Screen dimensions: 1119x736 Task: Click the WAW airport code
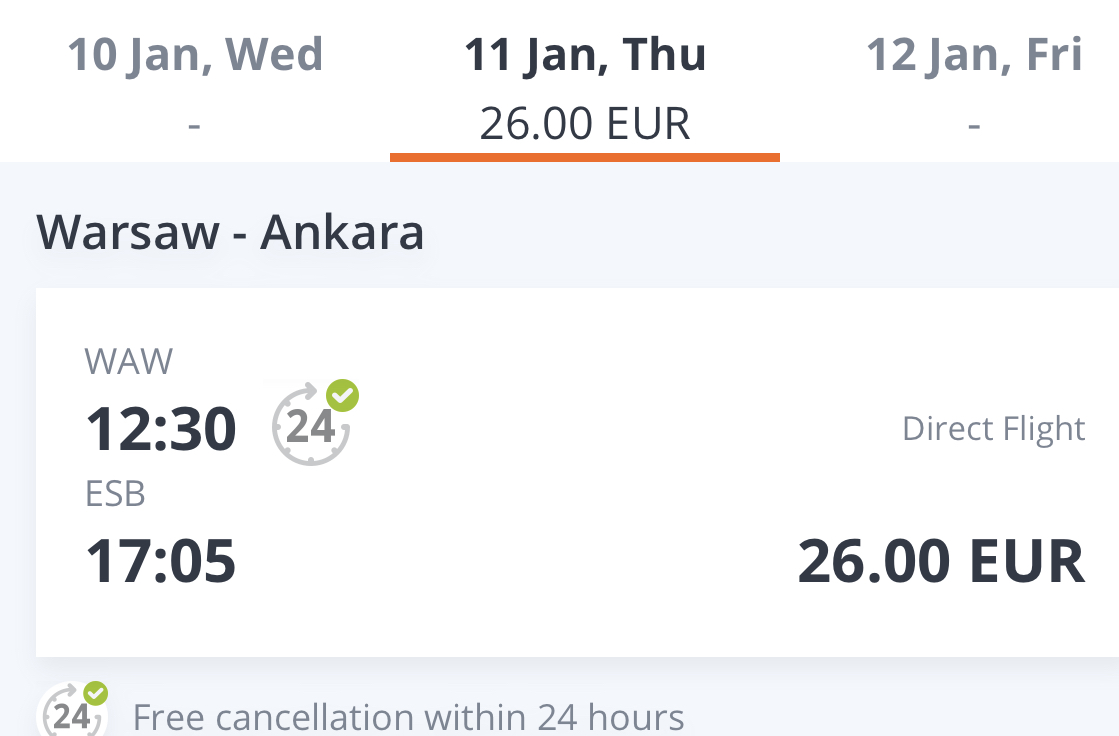[x=128, y=361]
